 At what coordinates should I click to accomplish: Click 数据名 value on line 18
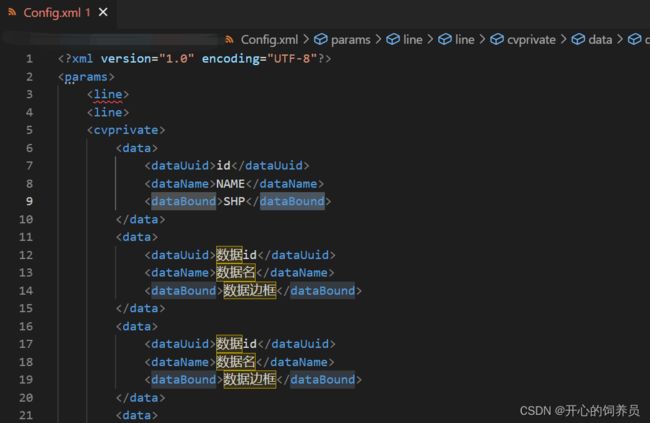pos(235,362)
